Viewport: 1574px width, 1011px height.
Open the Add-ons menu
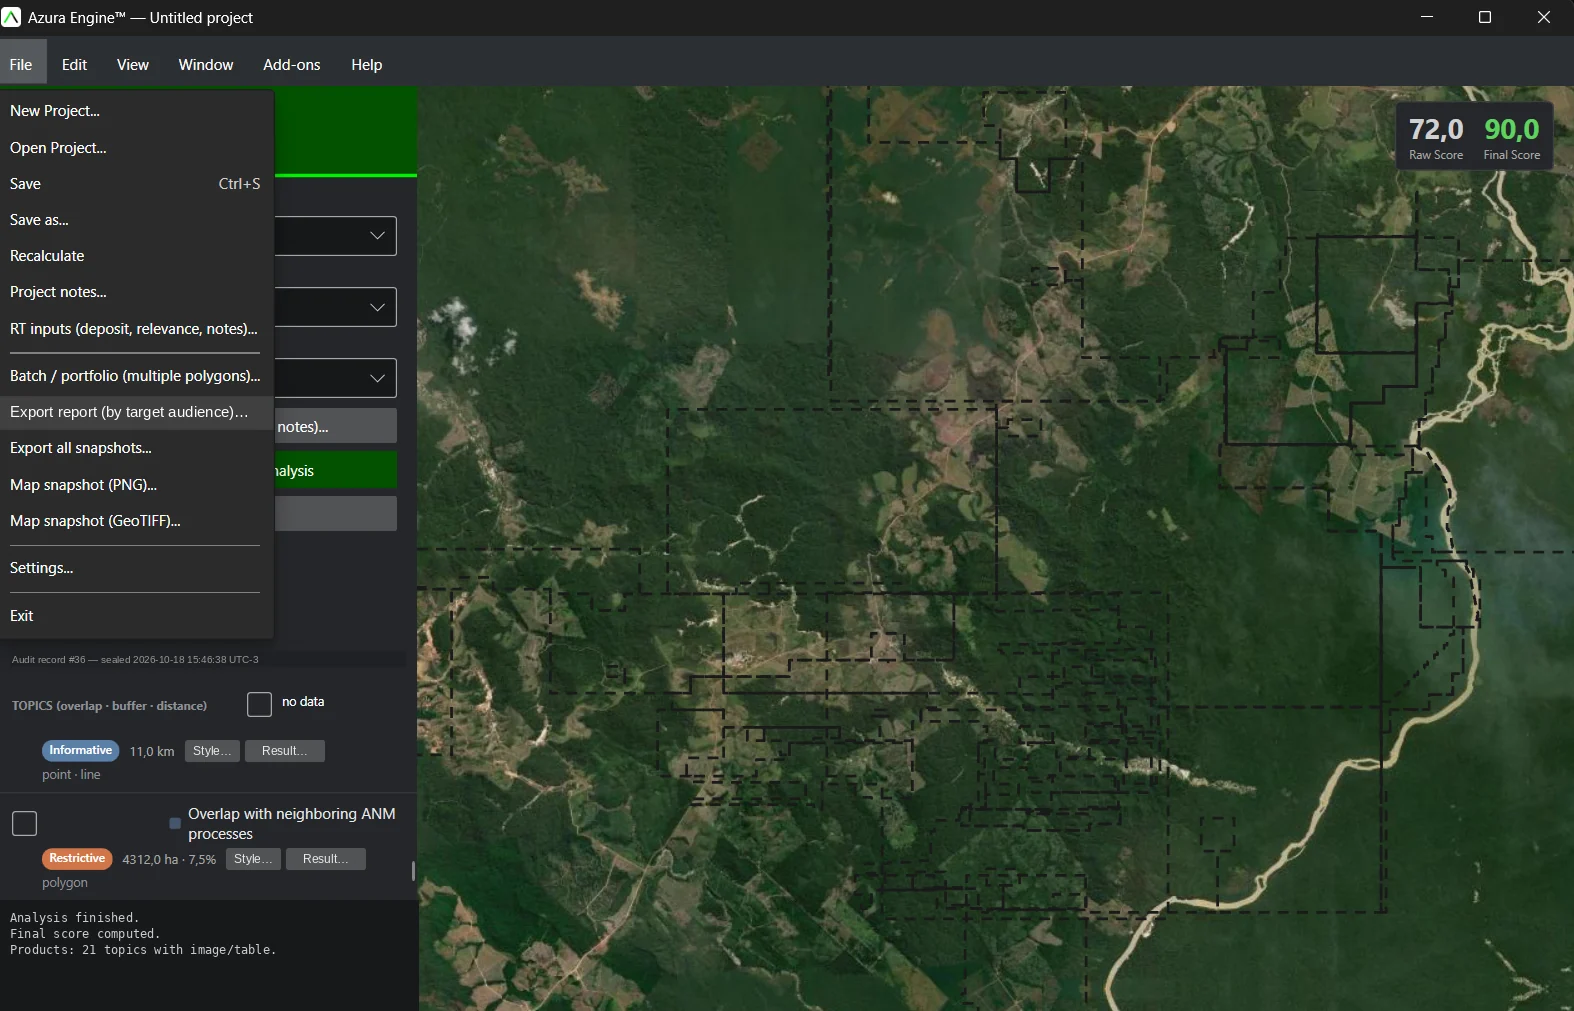point(292,64)
